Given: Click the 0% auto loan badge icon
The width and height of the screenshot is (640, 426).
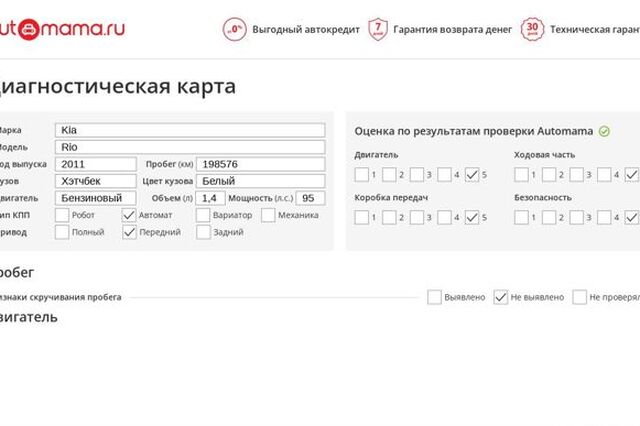Looking at the screenshot, I should [235, 29].
